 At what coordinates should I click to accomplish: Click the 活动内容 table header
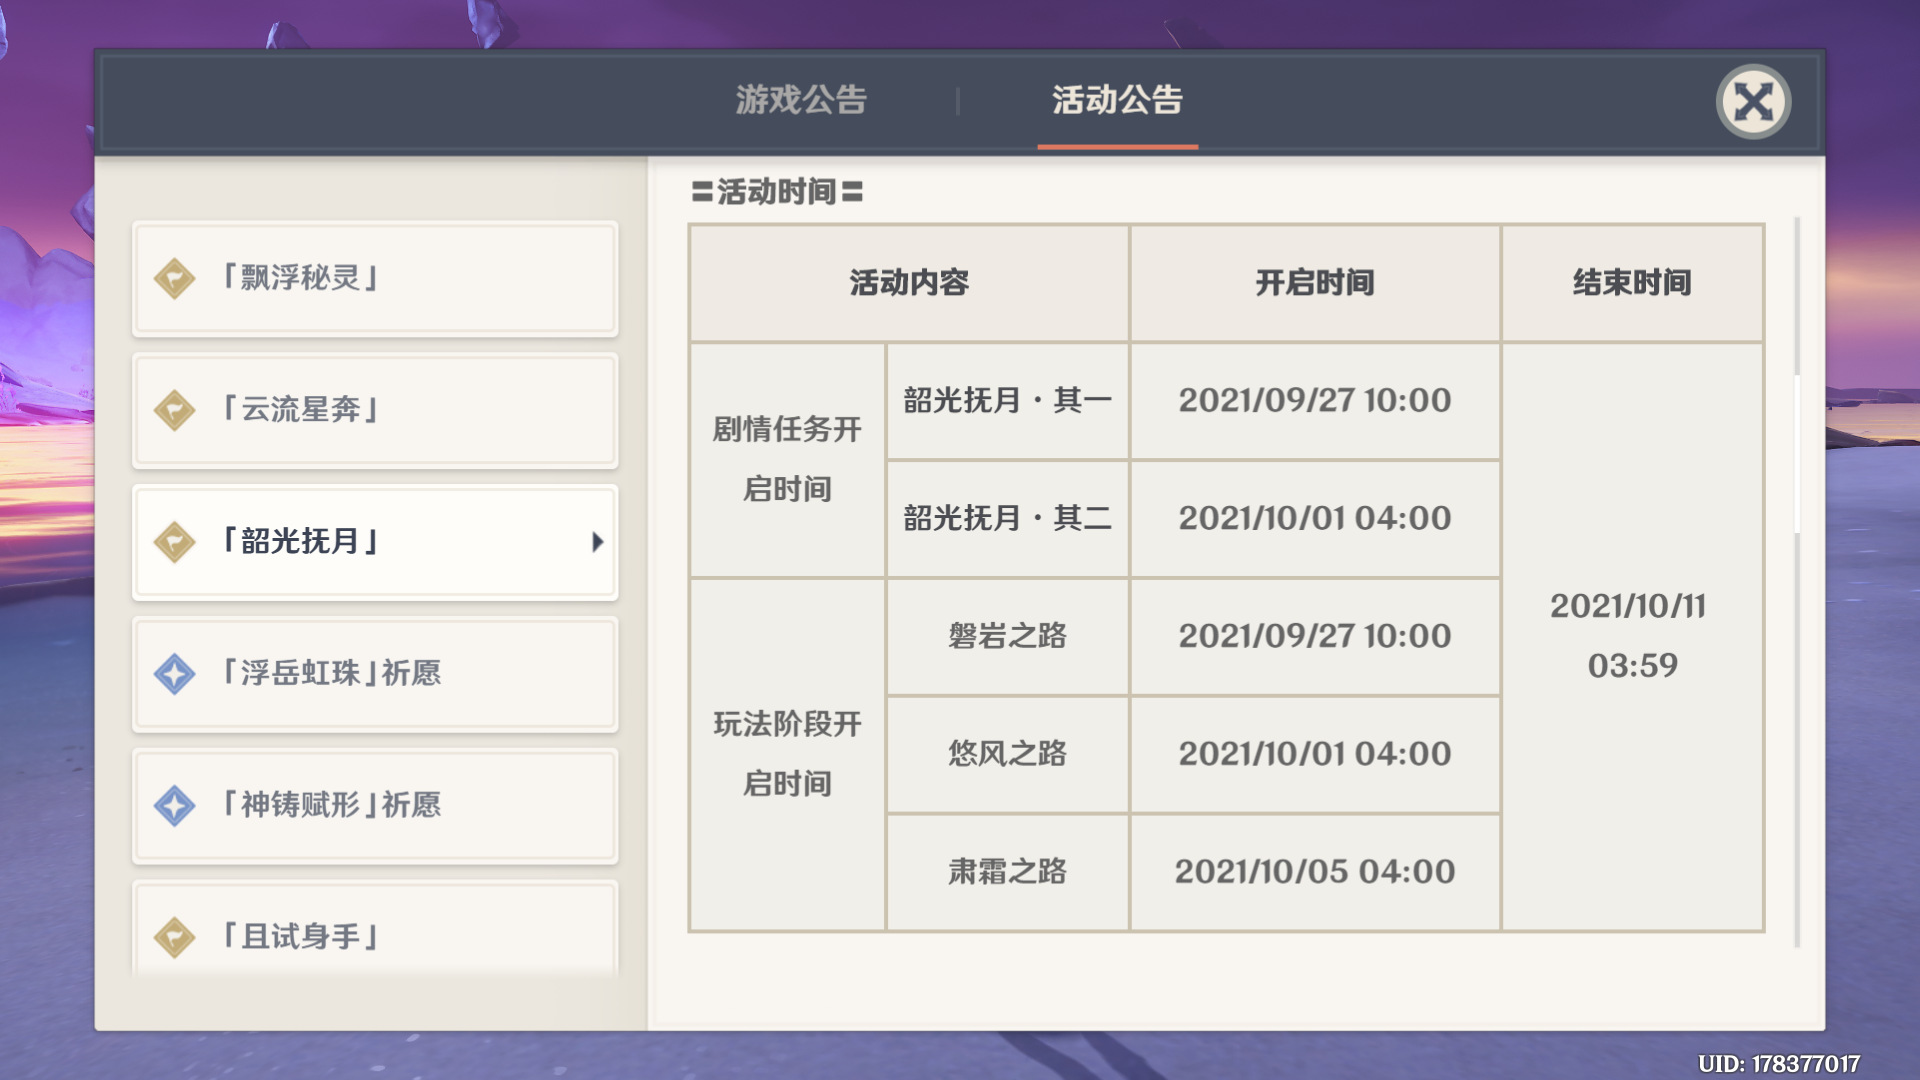(909, 283)
